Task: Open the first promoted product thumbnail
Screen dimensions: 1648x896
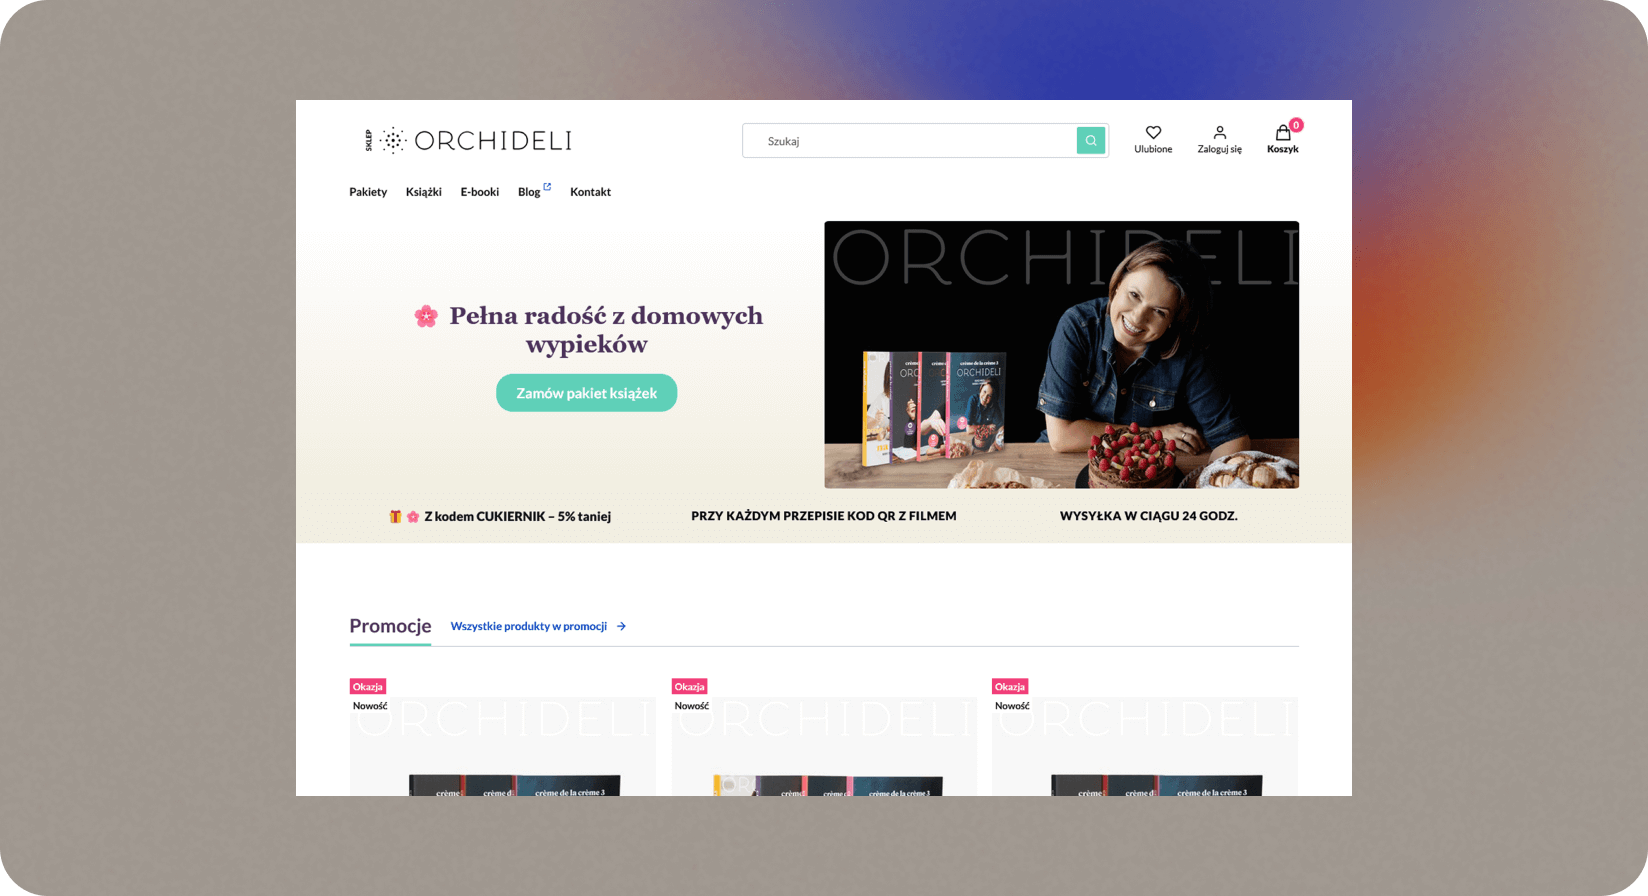Action: click(x=503, y=746)
